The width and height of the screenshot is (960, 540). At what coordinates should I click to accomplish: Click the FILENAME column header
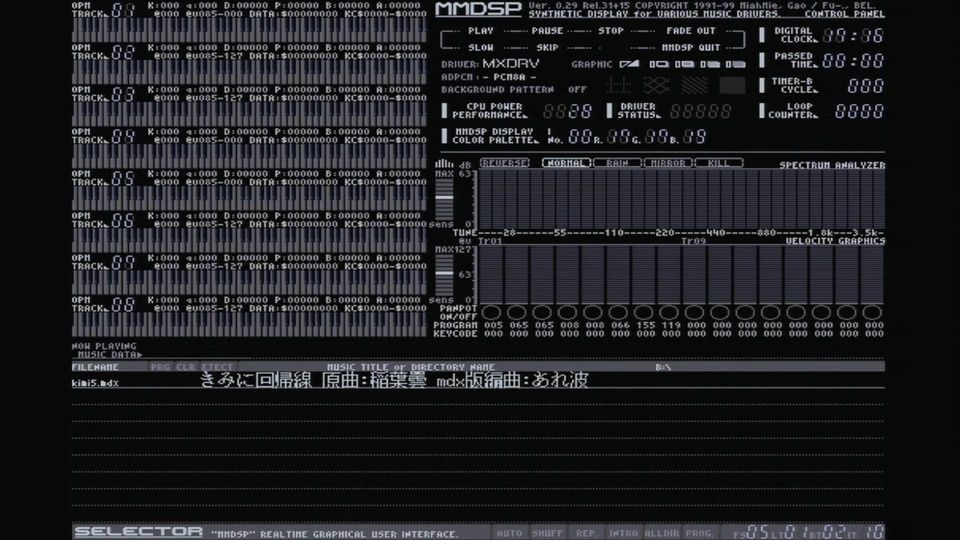click(95, 367)
